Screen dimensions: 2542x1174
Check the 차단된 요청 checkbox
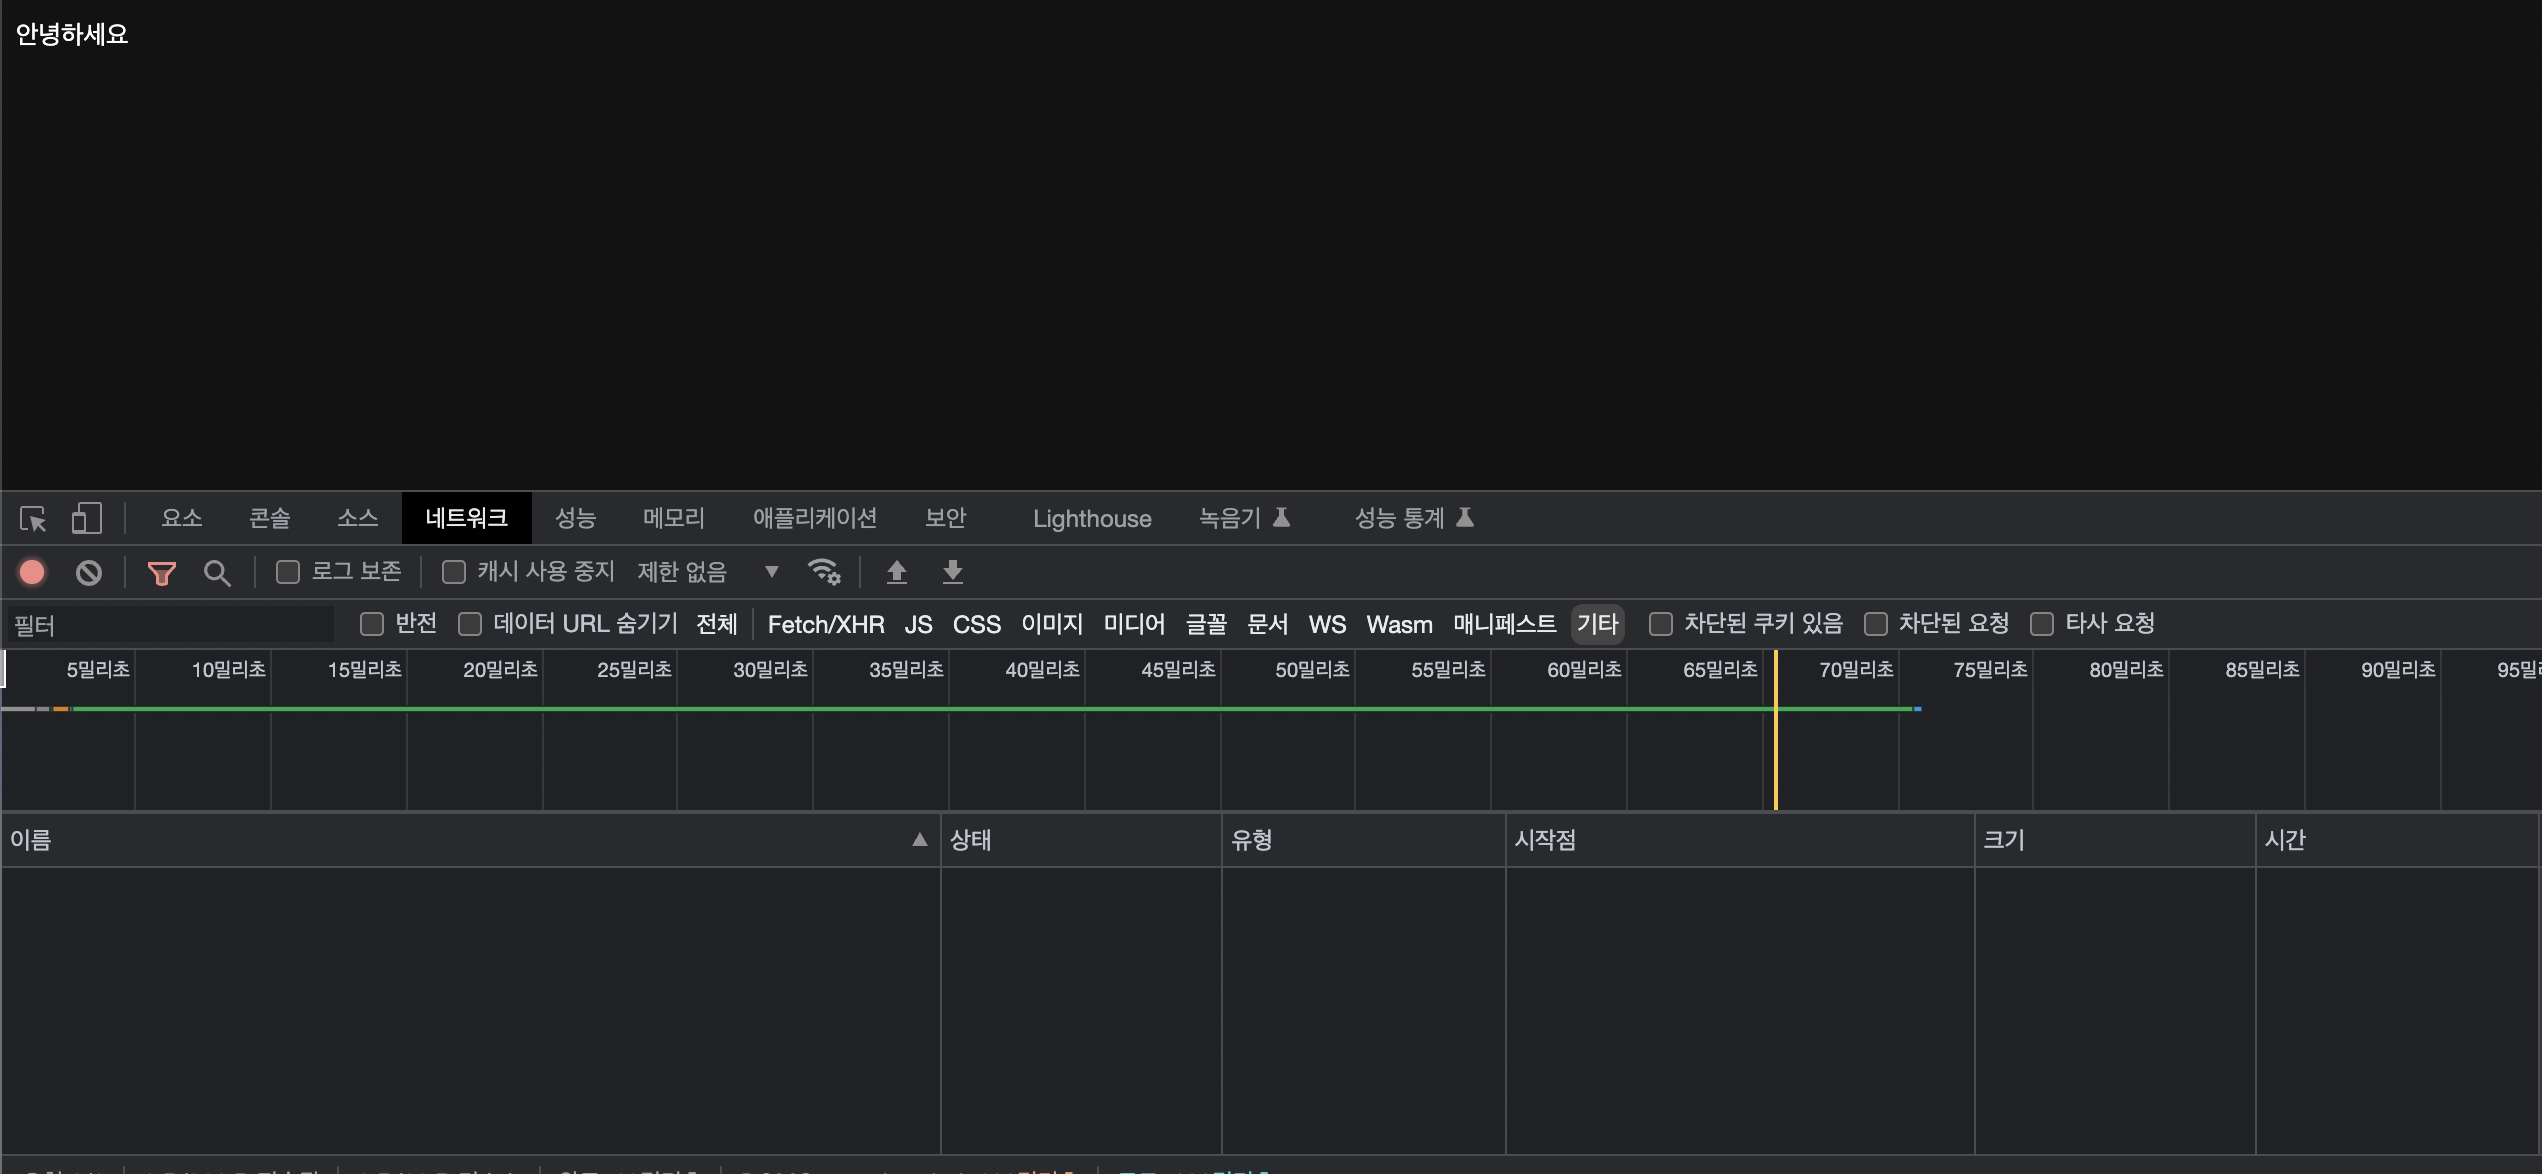[x=1876, y=624]
